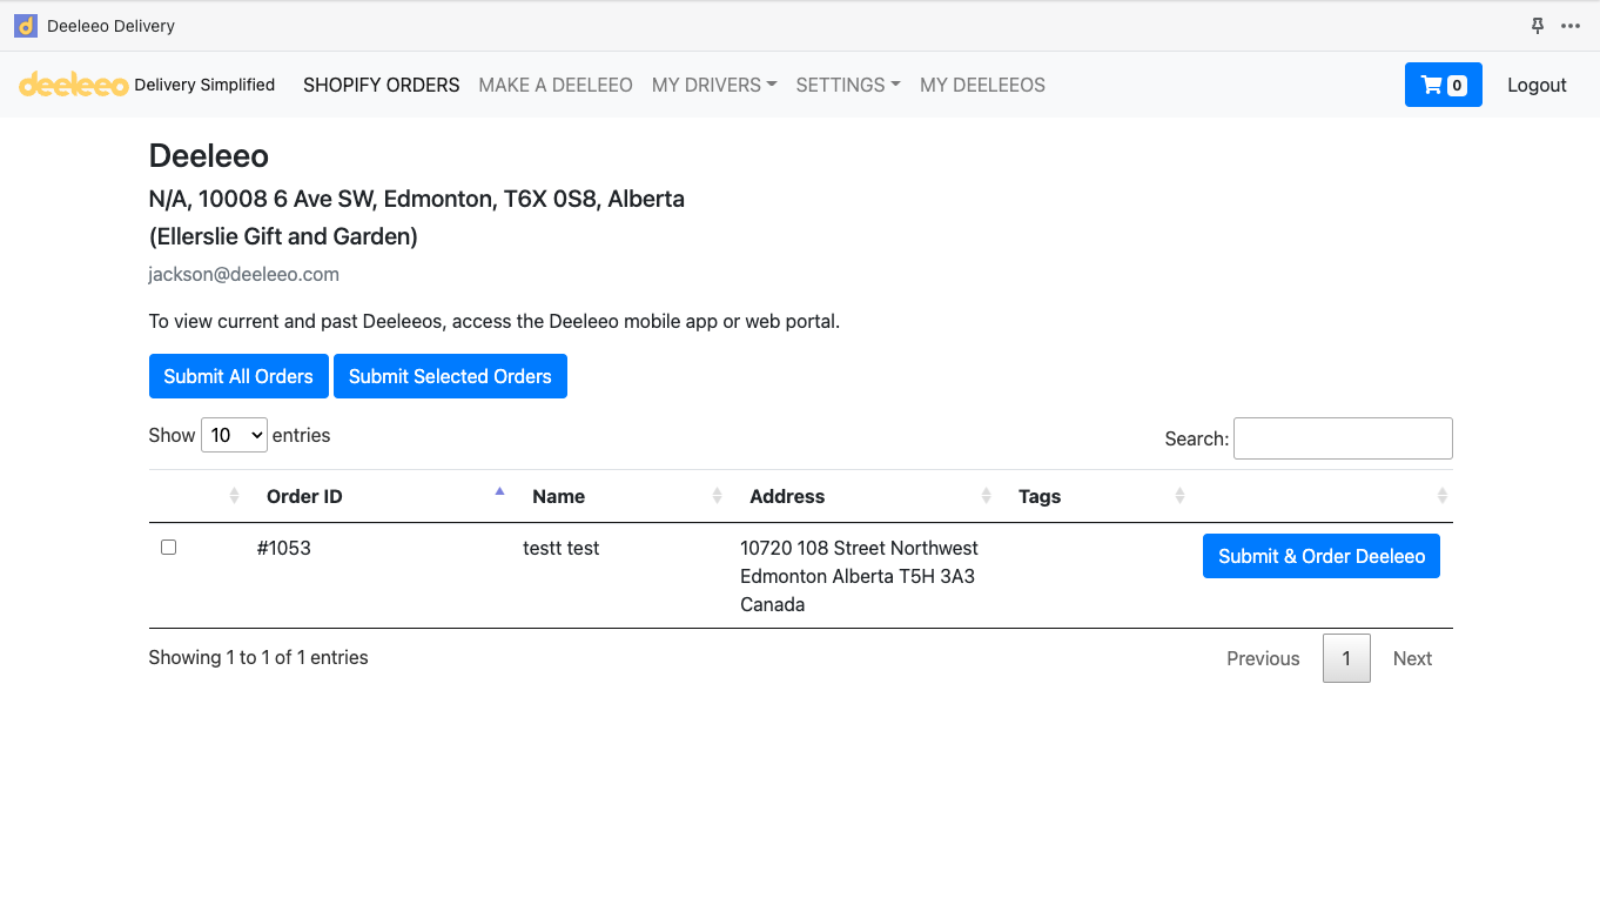Go to Next page of entries

(x=1412, y=659)
